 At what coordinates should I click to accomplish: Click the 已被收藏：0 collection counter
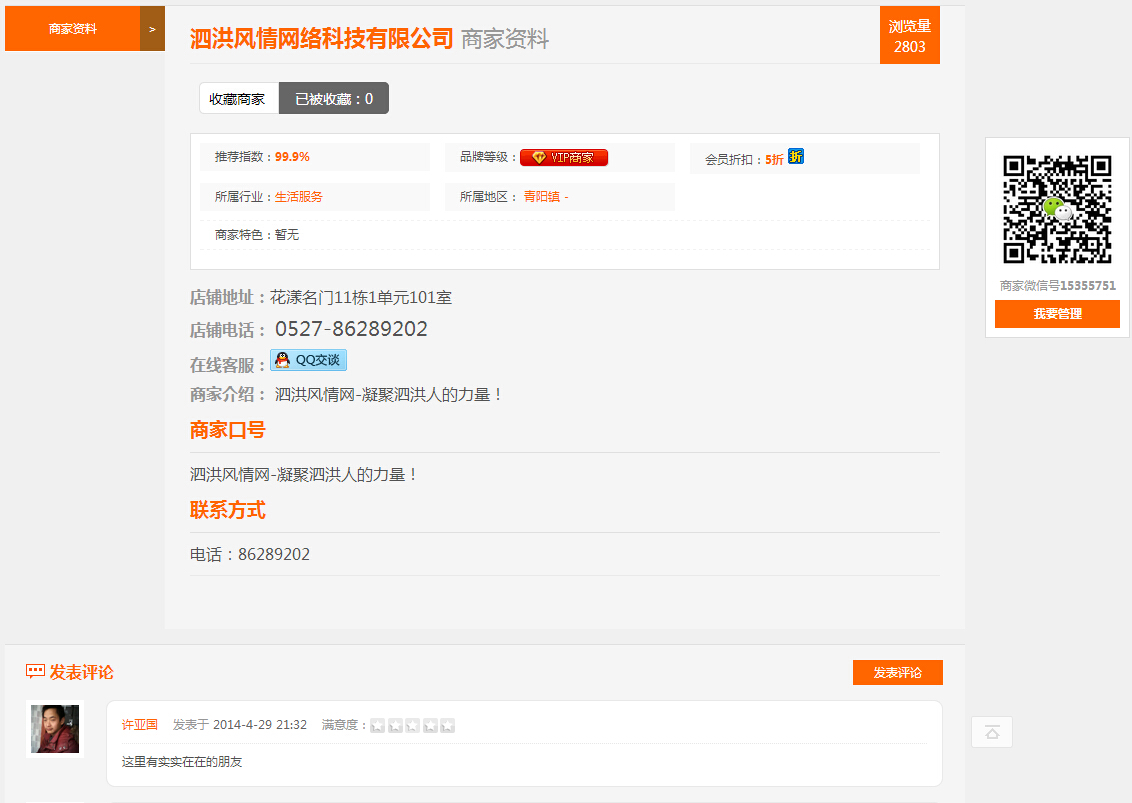(333, 98)
